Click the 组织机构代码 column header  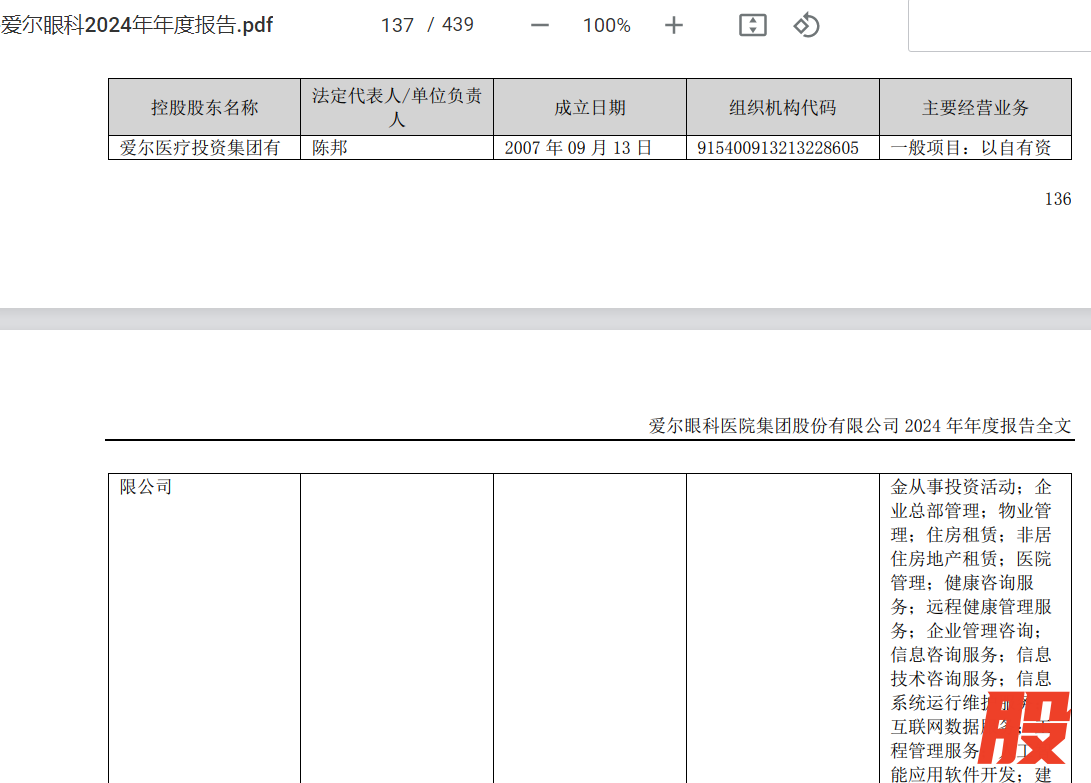click(782, 108)
